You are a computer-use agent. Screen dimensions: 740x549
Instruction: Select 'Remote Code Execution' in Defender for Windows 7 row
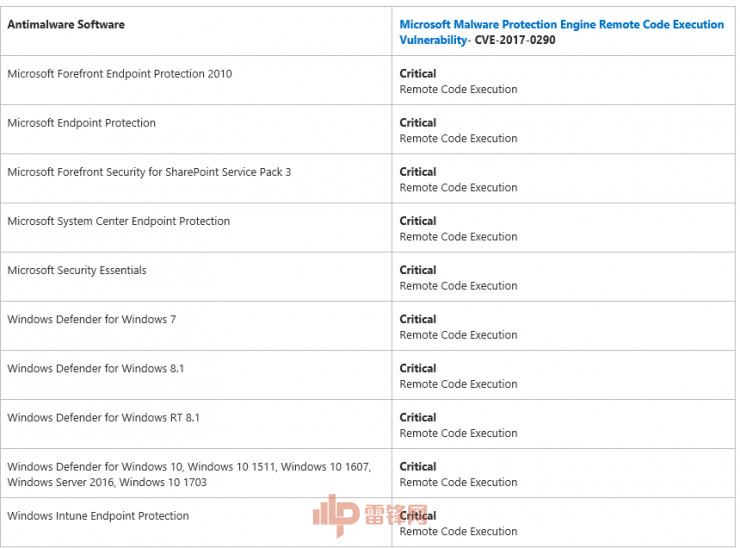click(x=458, y=335)
